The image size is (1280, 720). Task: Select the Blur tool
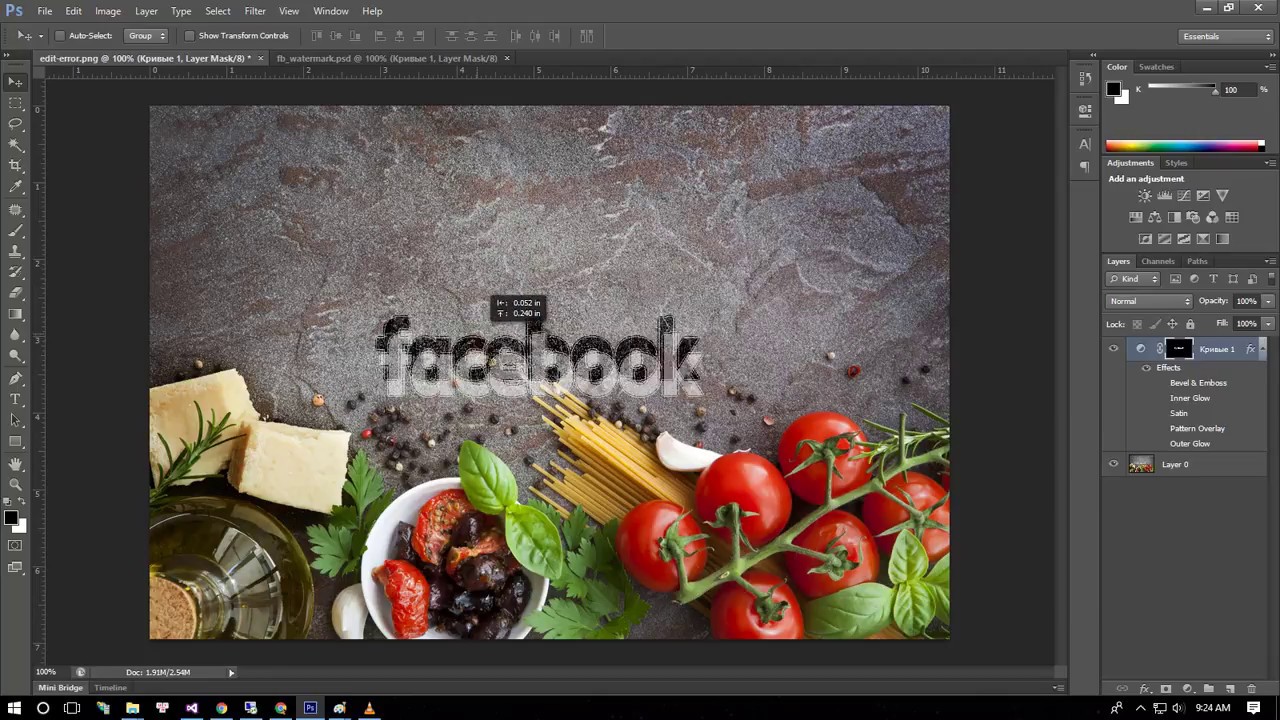pos(16,336)
